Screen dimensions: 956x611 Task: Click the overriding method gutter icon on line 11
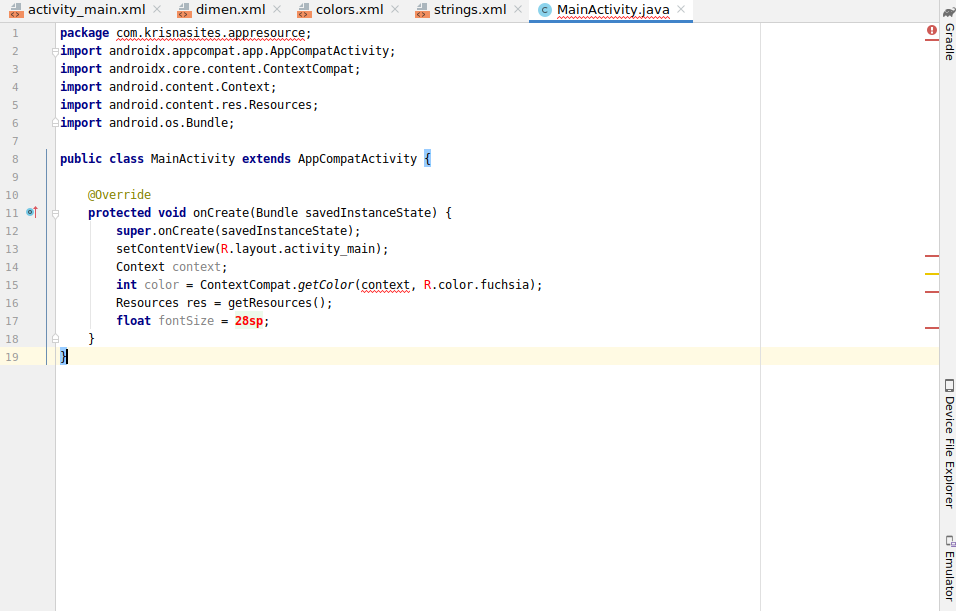31,212
